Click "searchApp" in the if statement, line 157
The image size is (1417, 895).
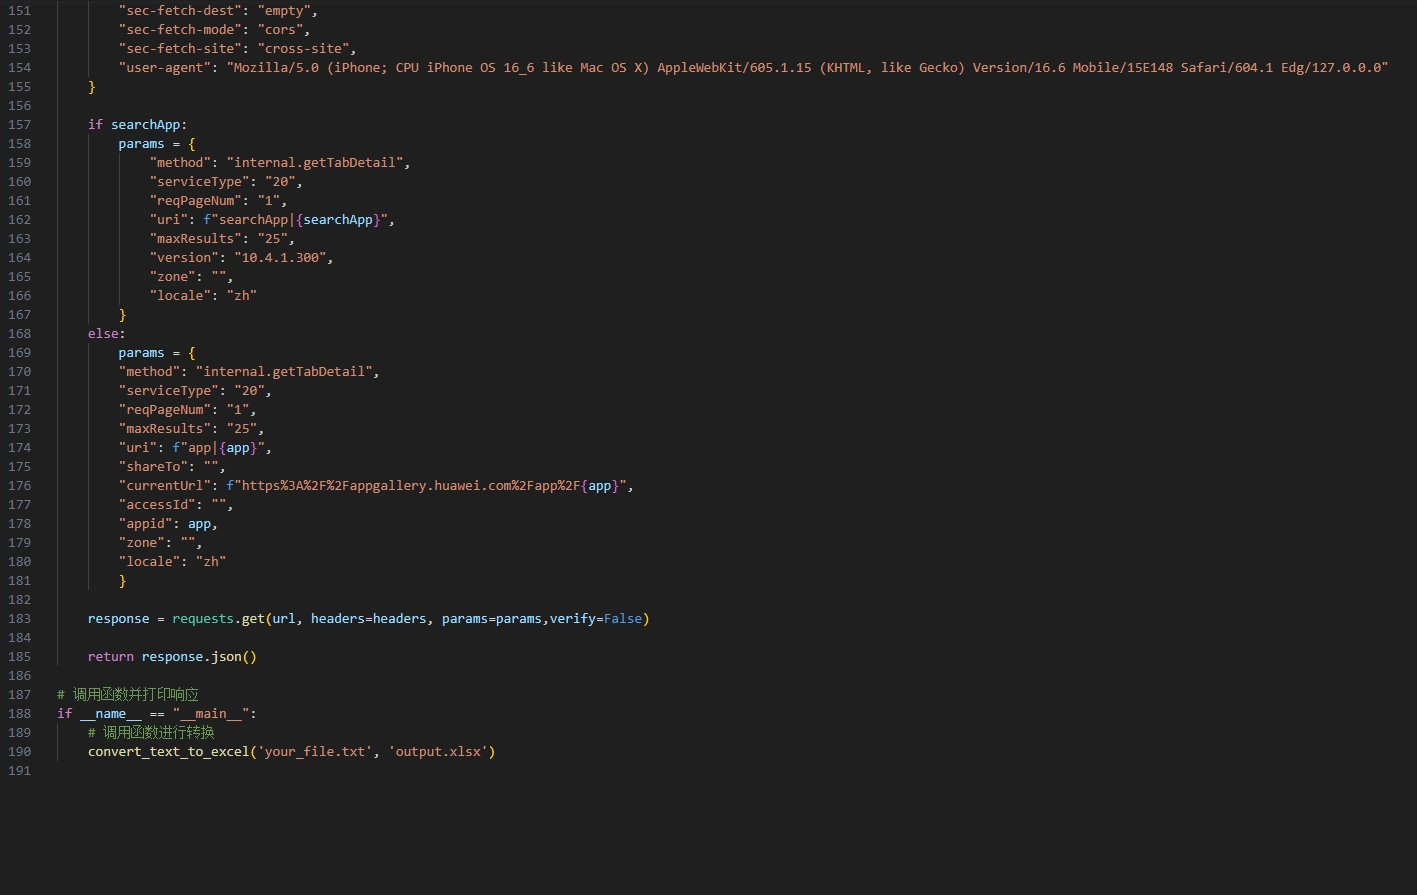(x=145, y=125)
